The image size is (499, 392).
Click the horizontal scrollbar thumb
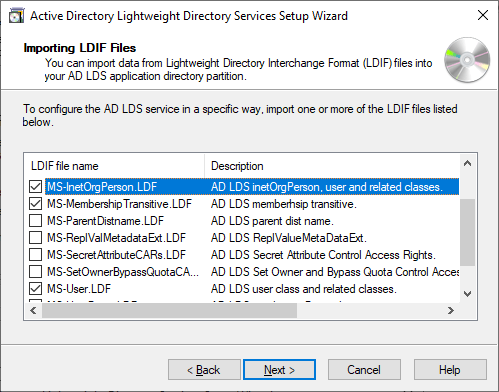click(x=169, y=311)
